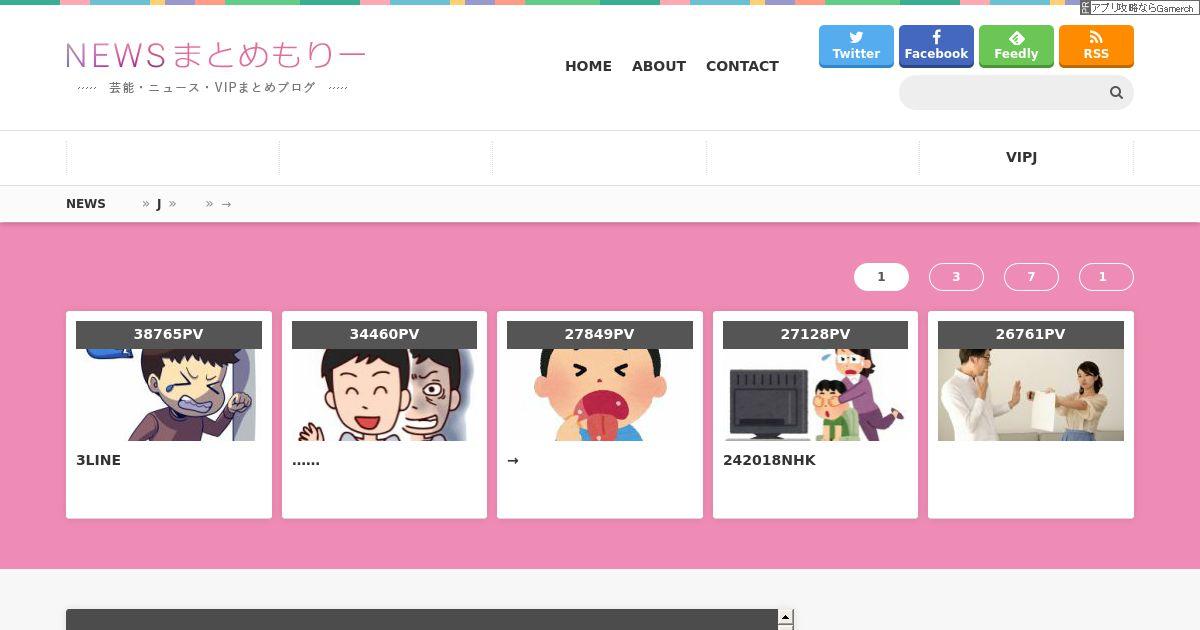Go to the HOME page
Screen dimensions: 1200x630
(588, 66)
